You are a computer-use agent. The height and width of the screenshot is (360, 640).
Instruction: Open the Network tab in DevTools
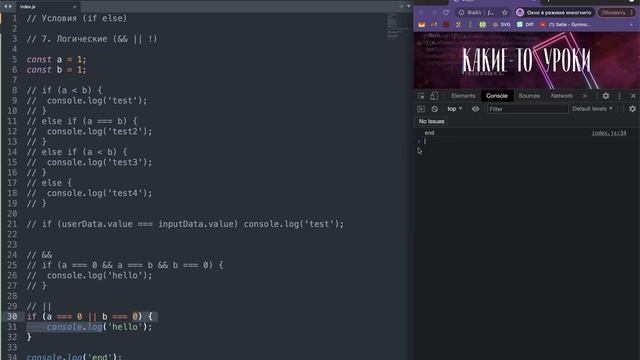(x=562, y=96)
